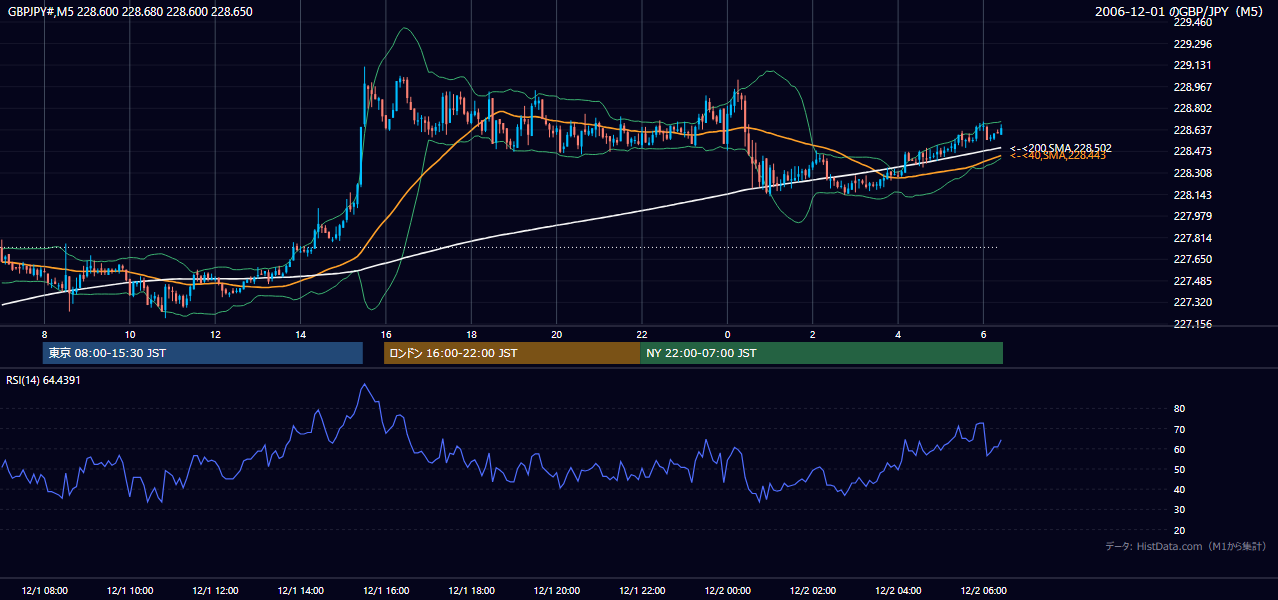Click the 12/2 06:00 date label
Image resolution: width=1278 pixels, height=600 pixels.
(x=984, y=591)
